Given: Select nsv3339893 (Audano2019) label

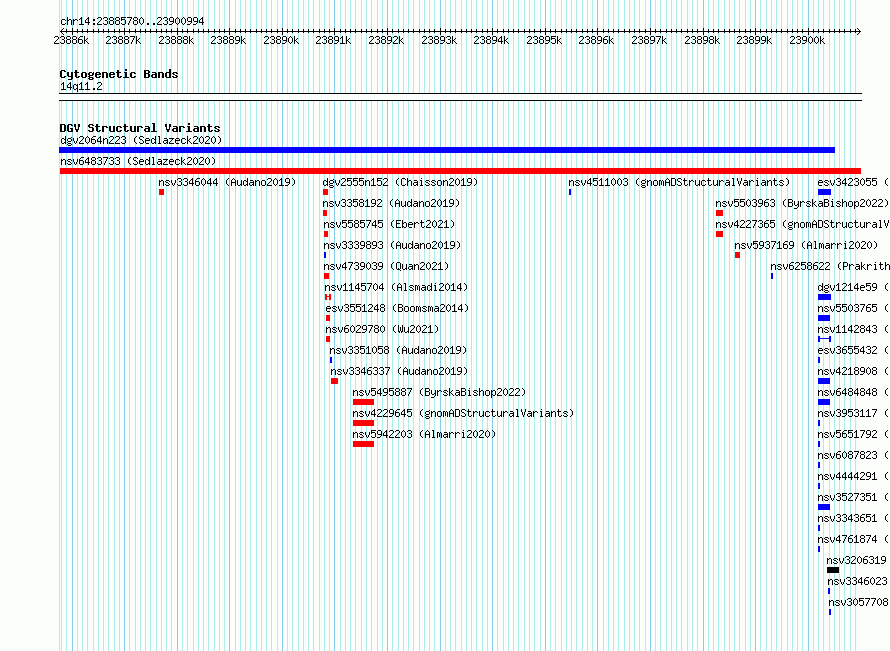Looking at the screenshot, I should pos(392,245).
